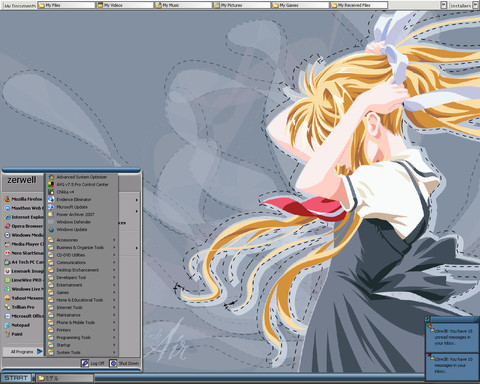Image resolution: width=480 pixels, height=384 pixels.
Task: Expand the Games folder
Action: point(82,293)
